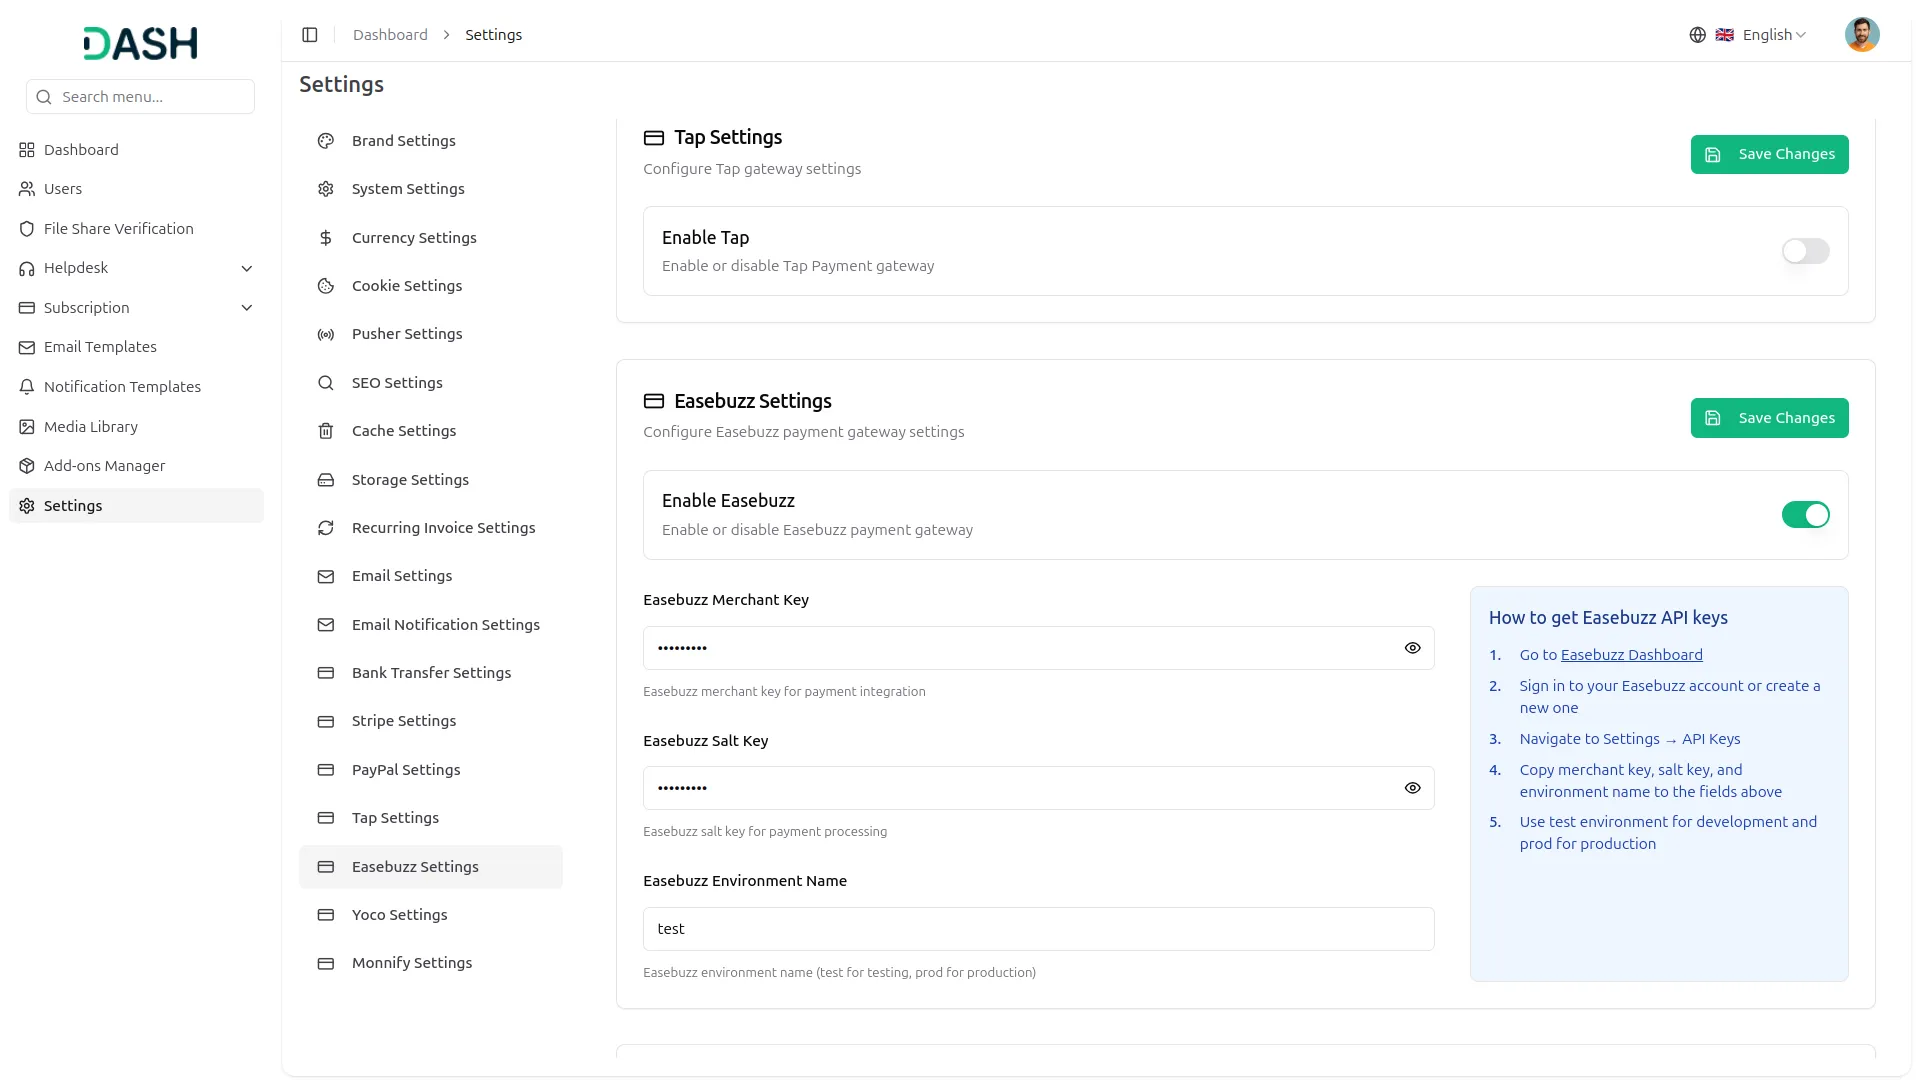Open Email Notification Settings section
Screen dimensions: 1920x1080
pyautogui.click(x=431, y=625)
